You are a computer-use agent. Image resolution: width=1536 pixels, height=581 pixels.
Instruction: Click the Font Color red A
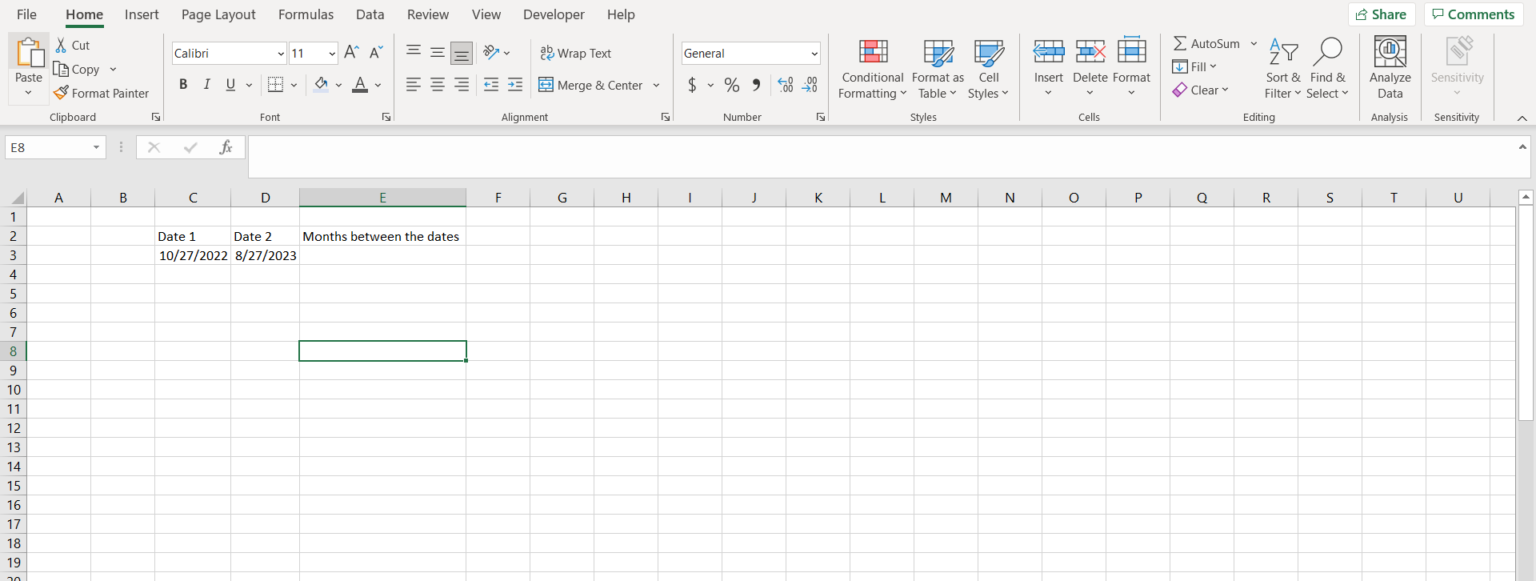click(x=360, y=85)
